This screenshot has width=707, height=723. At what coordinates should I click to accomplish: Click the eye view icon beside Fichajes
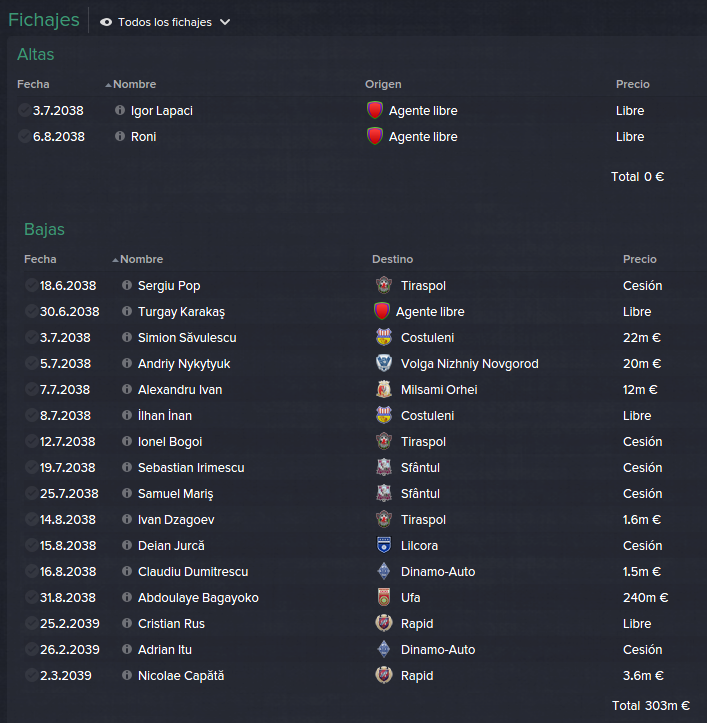[106, 22]
